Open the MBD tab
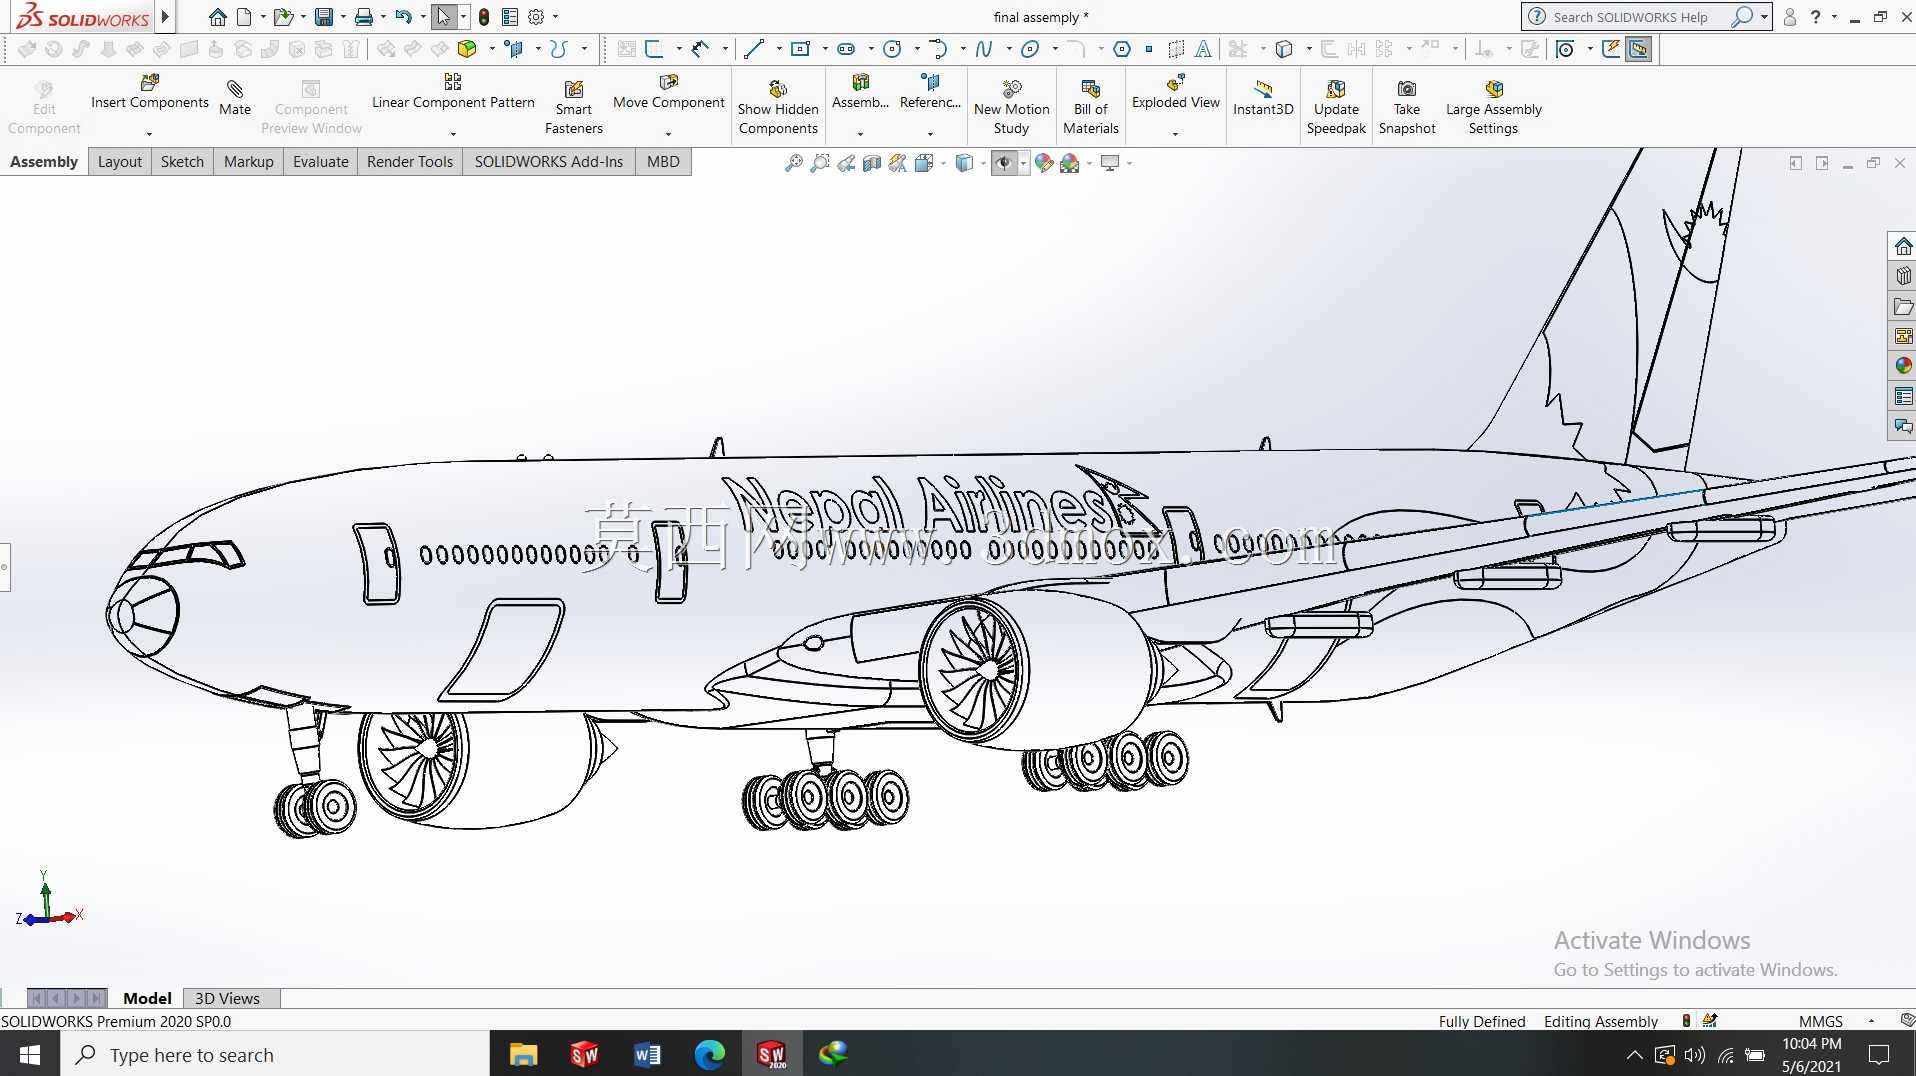 coord(663,162)
